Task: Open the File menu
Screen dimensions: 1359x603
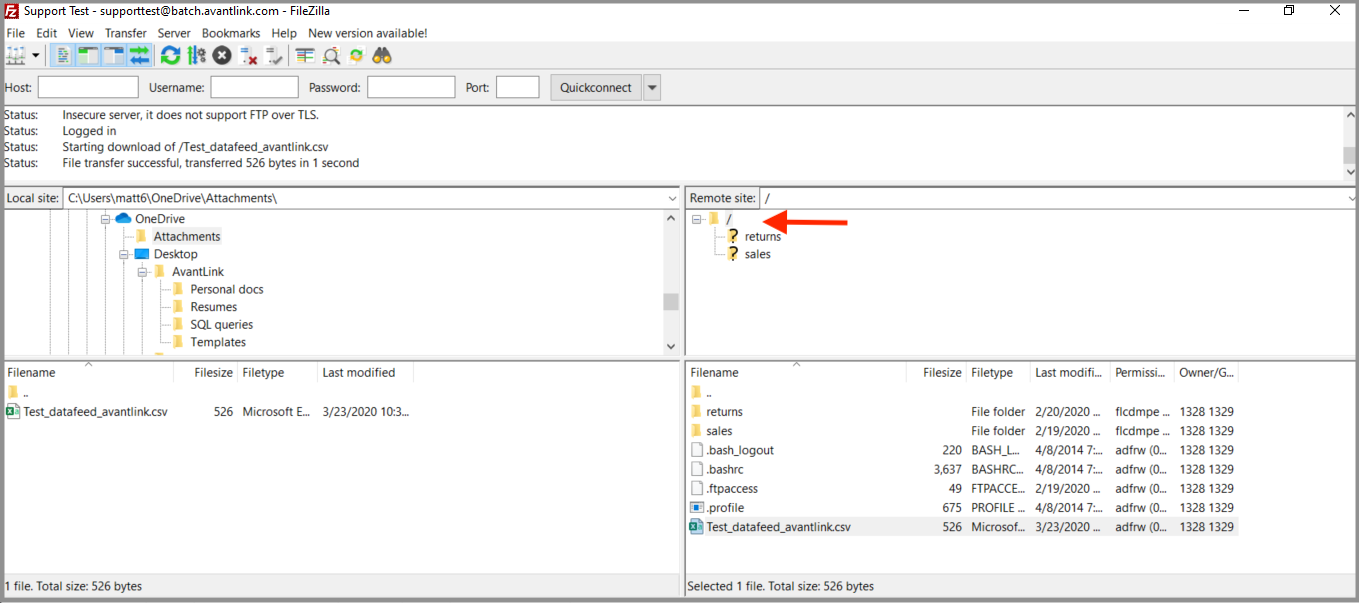Action: point(15,33)
